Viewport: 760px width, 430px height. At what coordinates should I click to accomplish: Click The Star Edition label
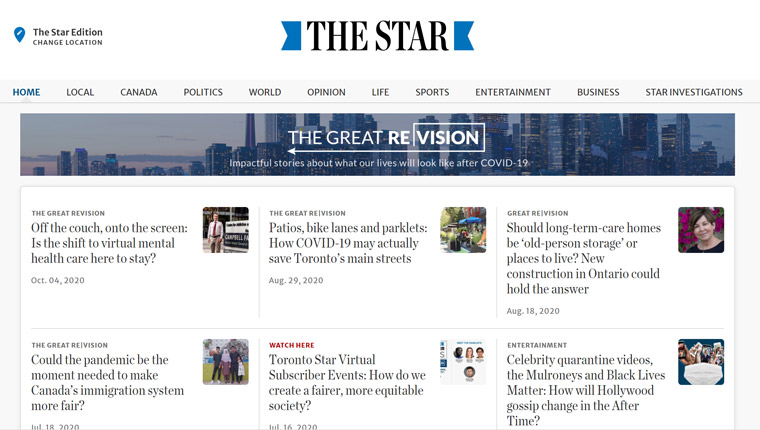coord(67,32)
